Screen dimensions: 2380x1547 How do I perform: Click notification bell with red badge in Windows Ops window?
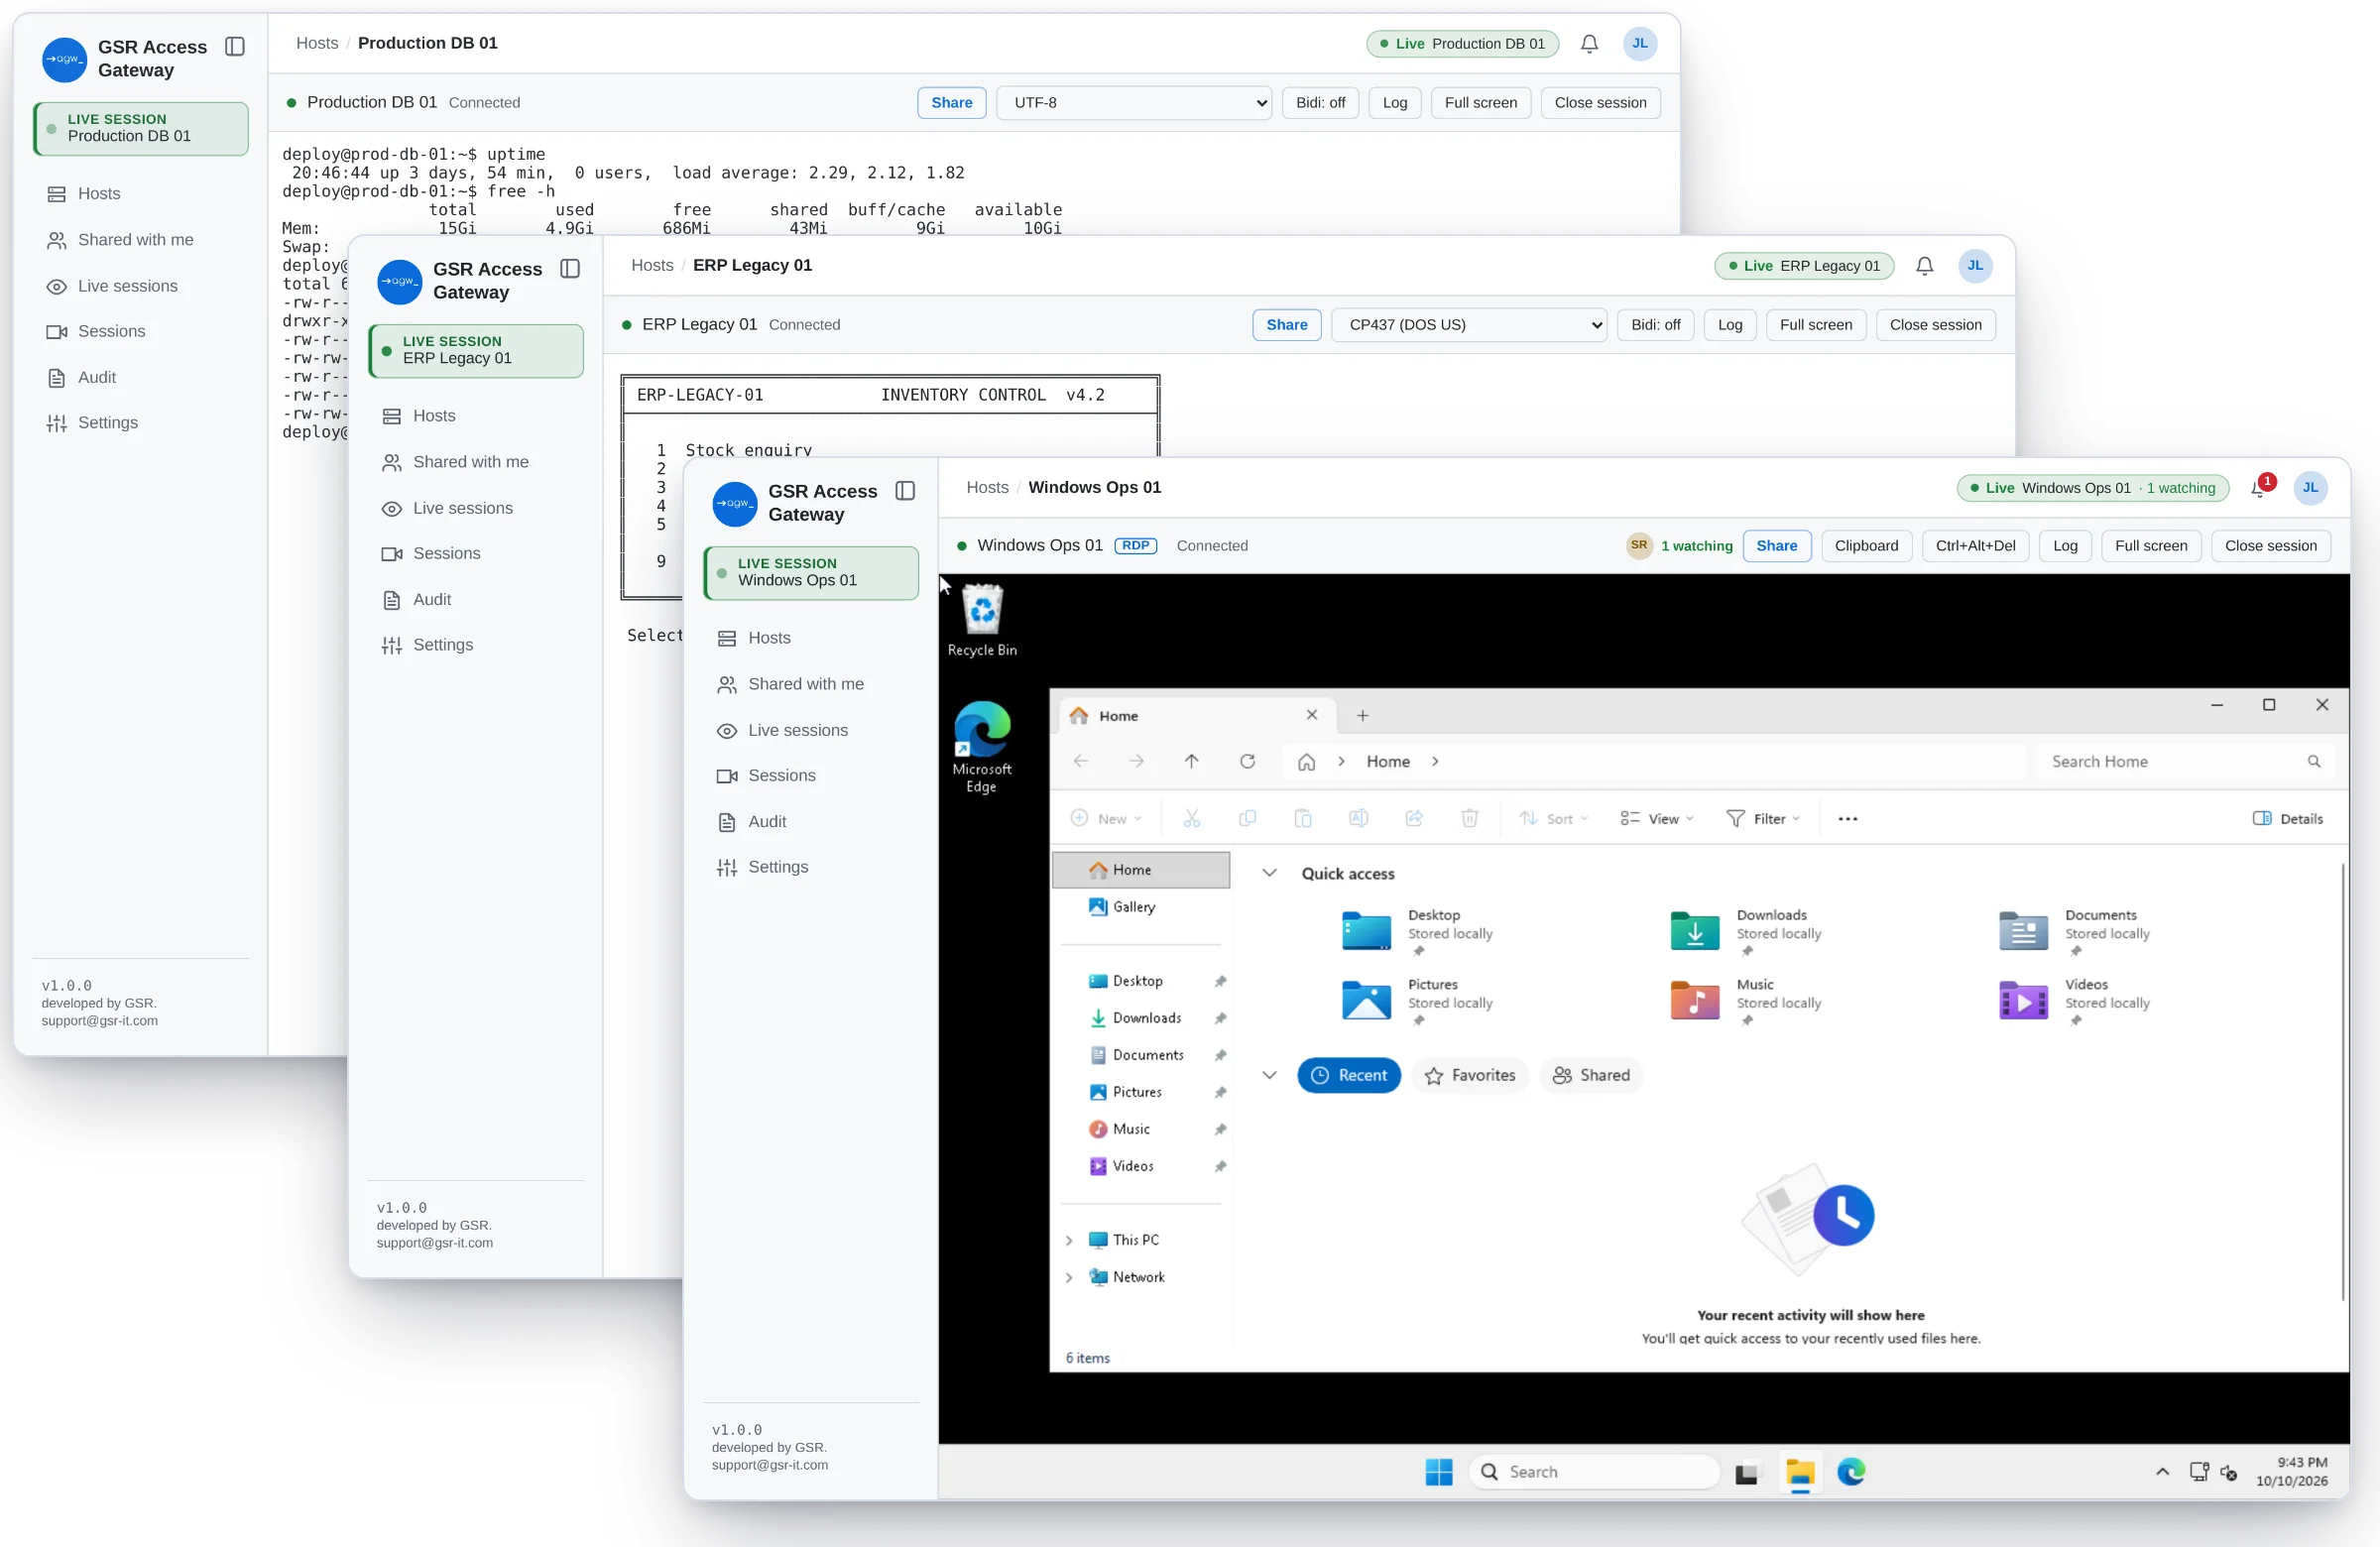[x=2260, y=488]
